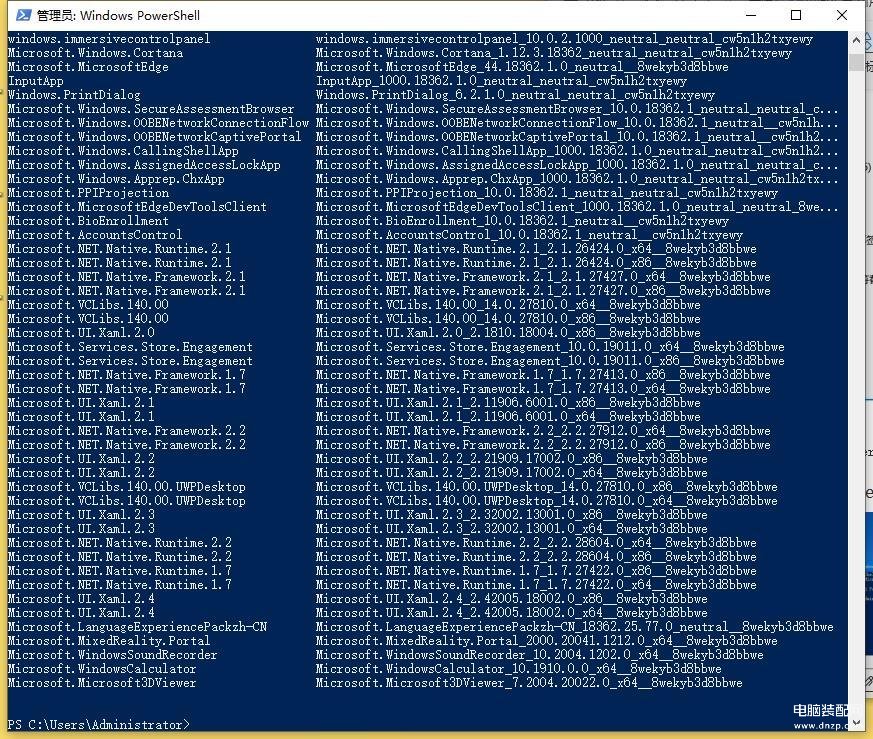Viewport: 873px width, 739px height.
Task: Maximize the PowerShell window
Action: (796, 15)
